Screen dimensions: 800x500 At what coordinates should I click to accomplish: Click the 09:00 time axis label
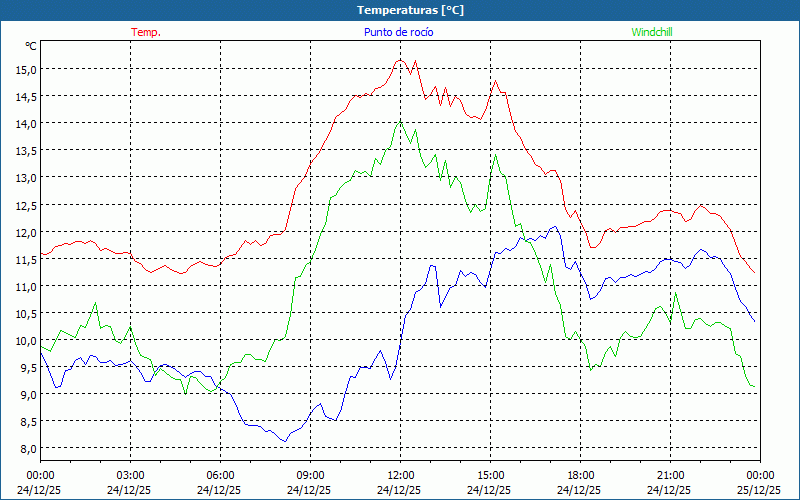tap(310, 475)
